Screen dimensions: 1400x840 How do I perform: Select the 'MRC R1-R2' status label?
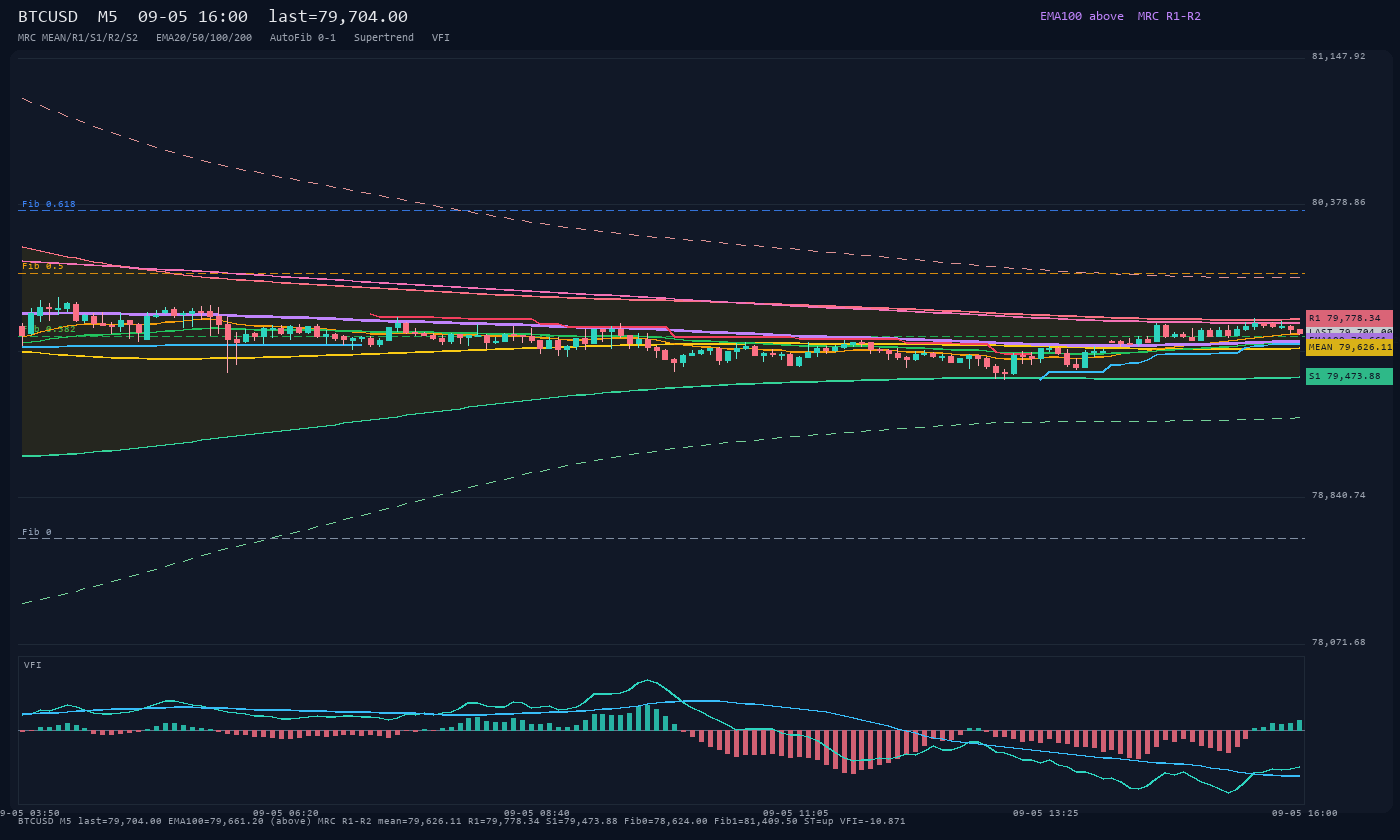[x=1169, y=16]
